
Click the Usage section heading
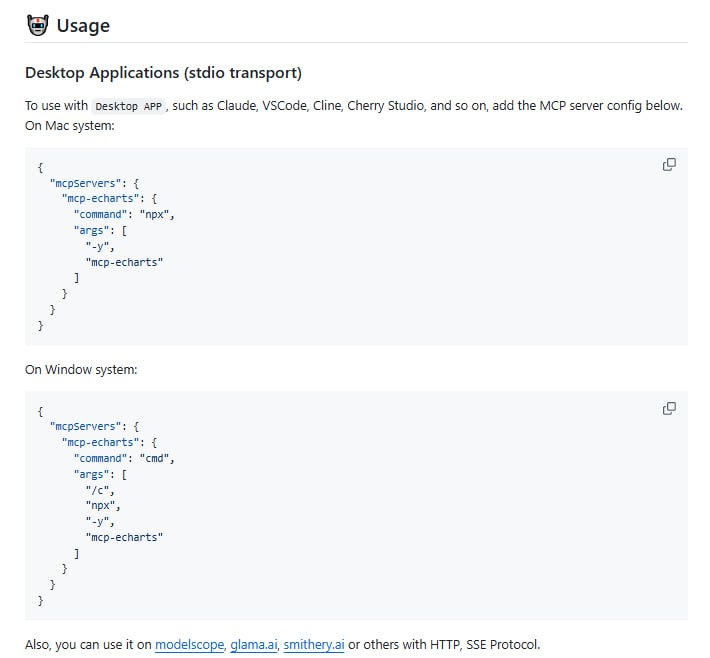point(83,25)
